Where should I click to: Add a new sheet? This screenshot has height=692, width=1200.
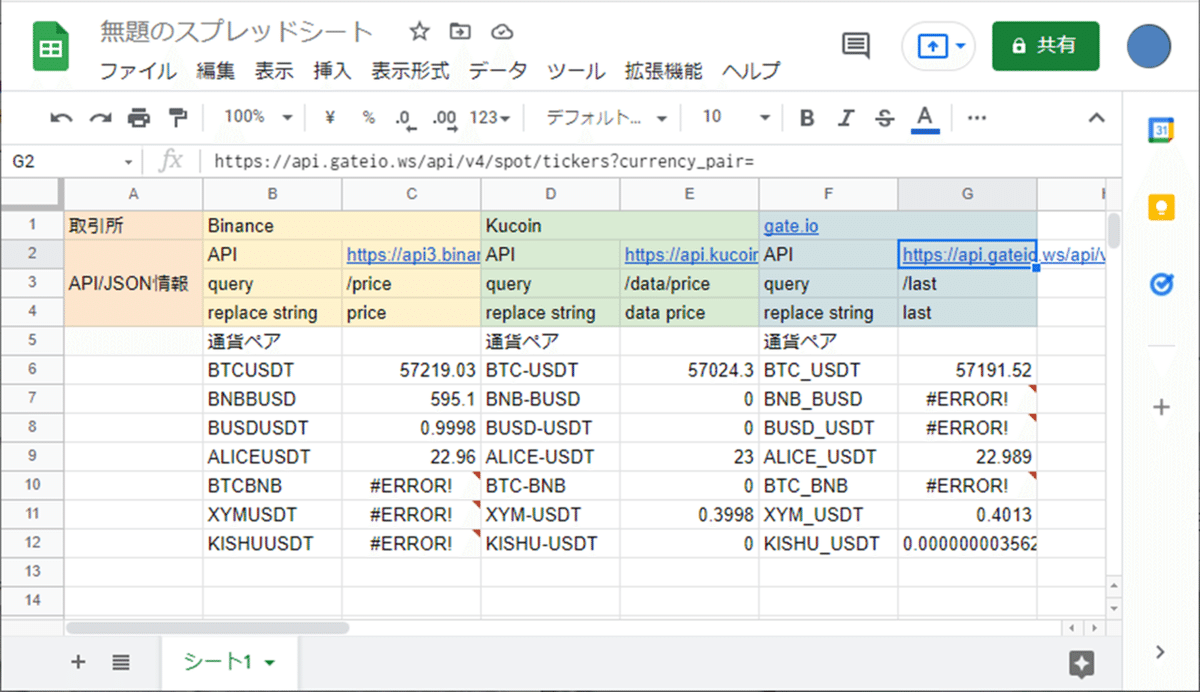[78, 661]
